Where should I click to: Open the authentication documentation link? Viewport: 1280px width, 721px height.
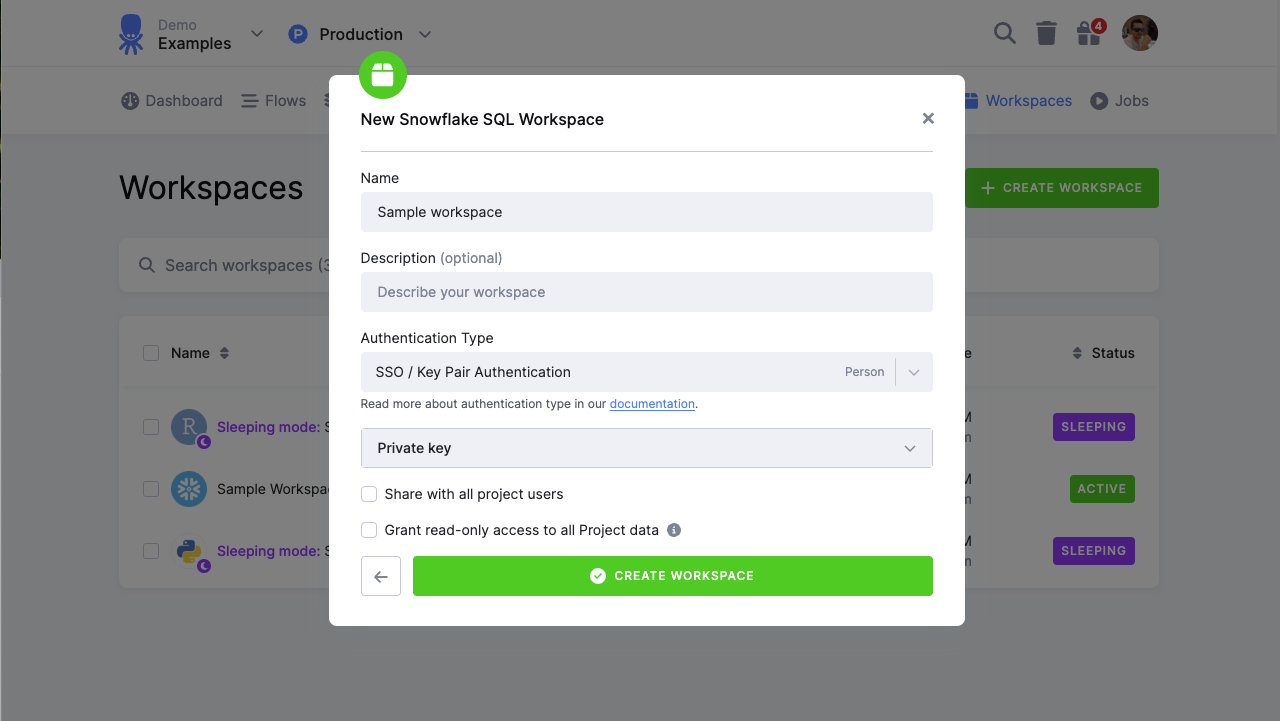(x=652, y=403)
